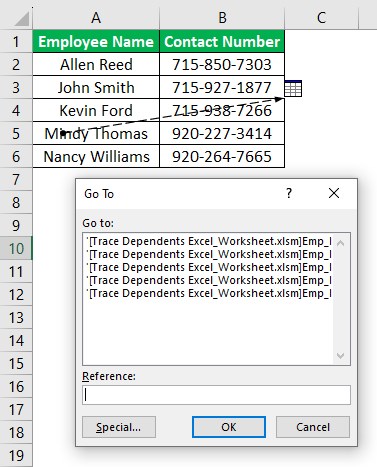Select row 12 header
The width and height of the screenshot is (377, 467).
click(16, 295)
